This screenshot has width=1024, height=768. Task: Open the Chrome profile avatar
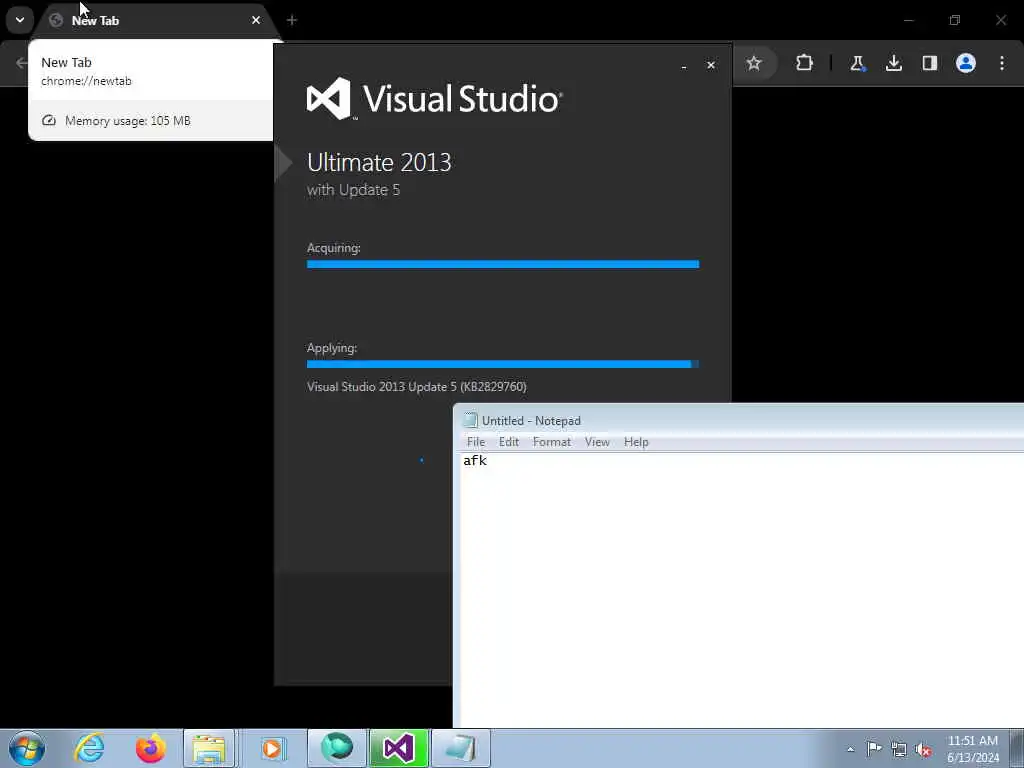[x=966, y=63]
